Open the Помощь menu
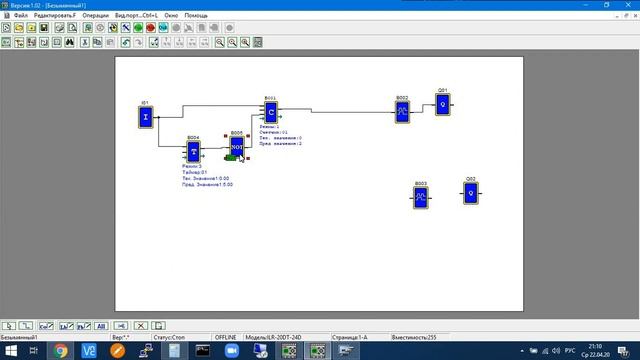640x360 pixels. click(x=196, y=16)
